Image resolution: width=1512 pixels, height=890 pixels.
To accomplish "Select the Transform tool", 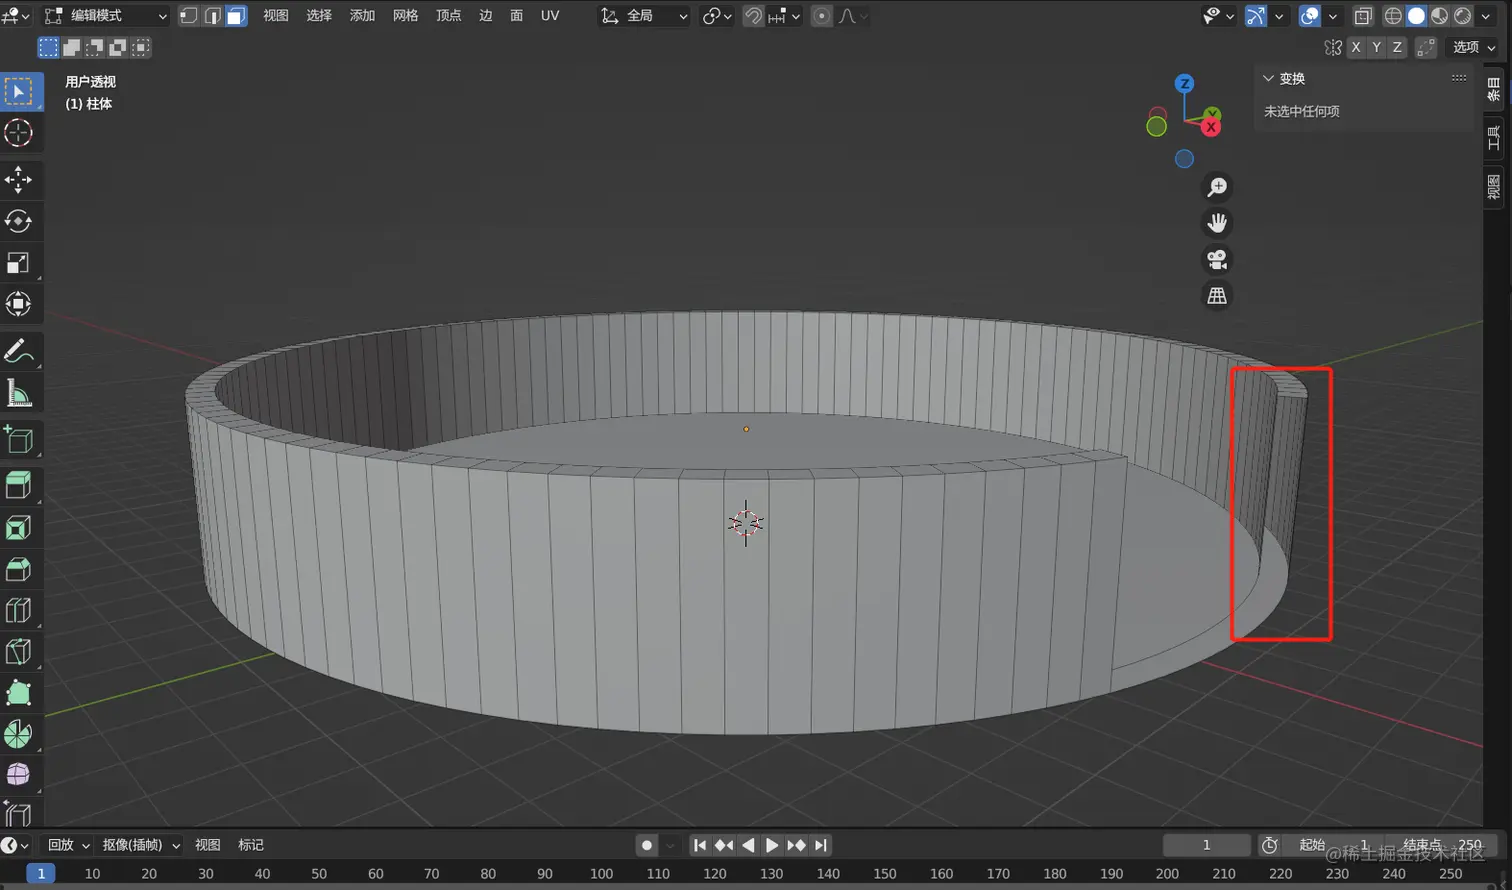I will [19, 303].
